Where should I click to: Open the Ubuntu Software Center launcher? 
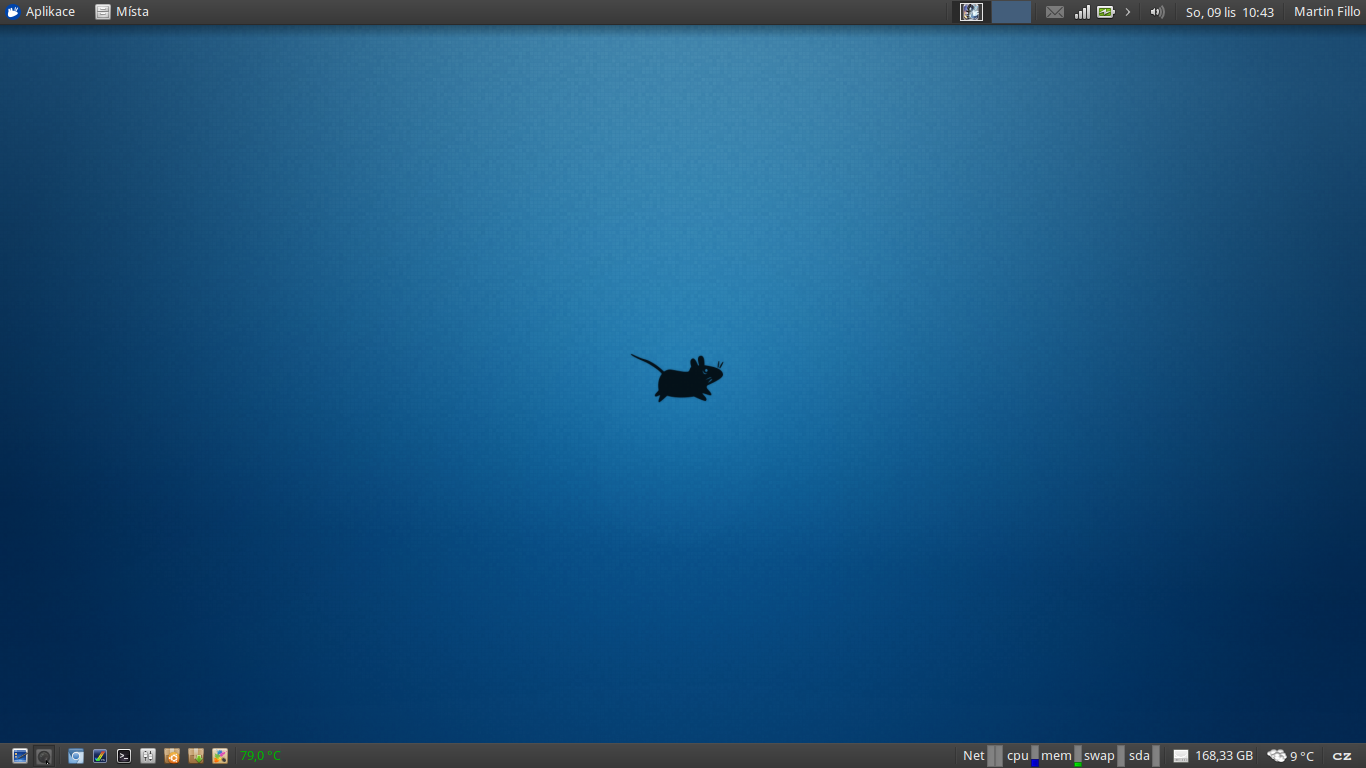[x=172, y=756]
